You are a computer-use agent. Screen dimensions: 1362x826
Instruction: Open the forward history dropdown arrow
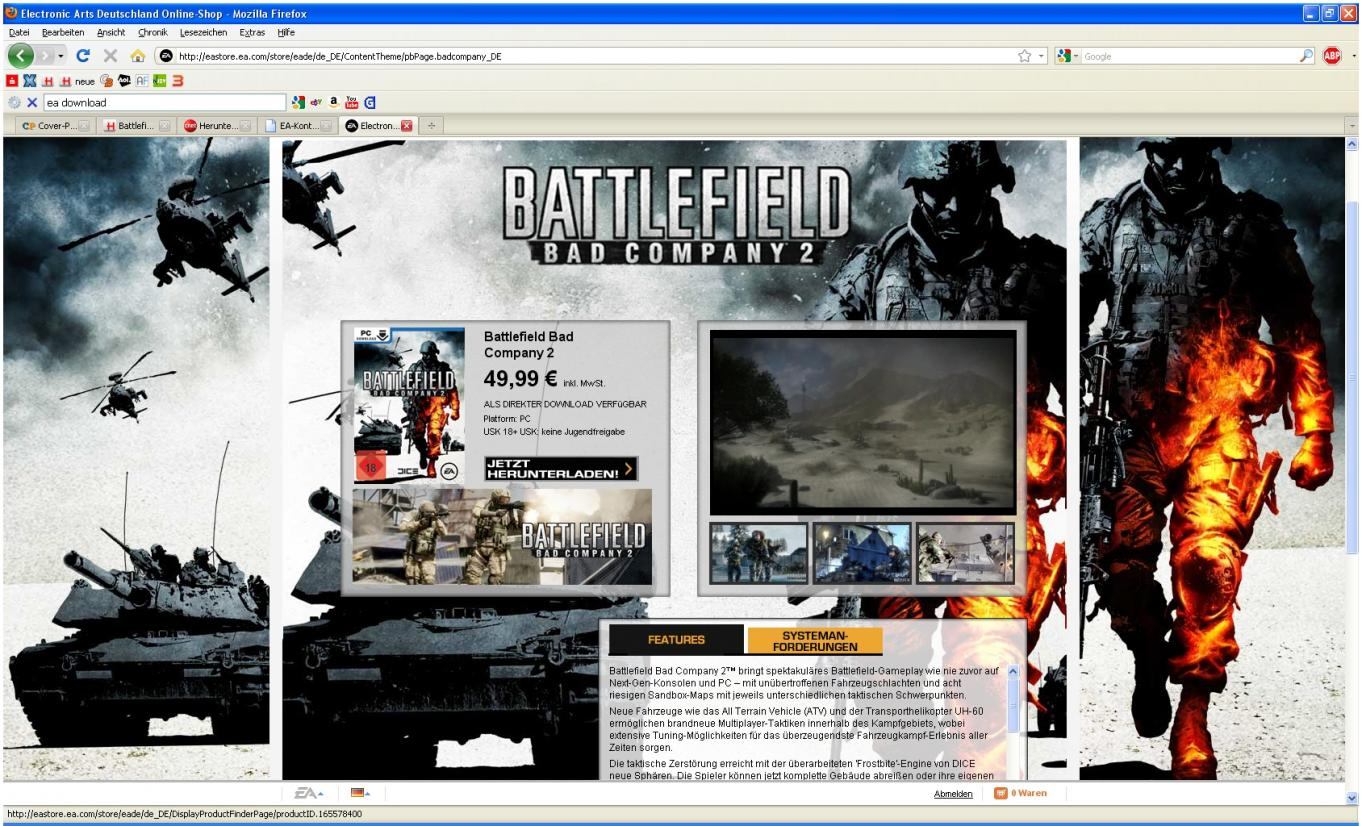(59, 57)
